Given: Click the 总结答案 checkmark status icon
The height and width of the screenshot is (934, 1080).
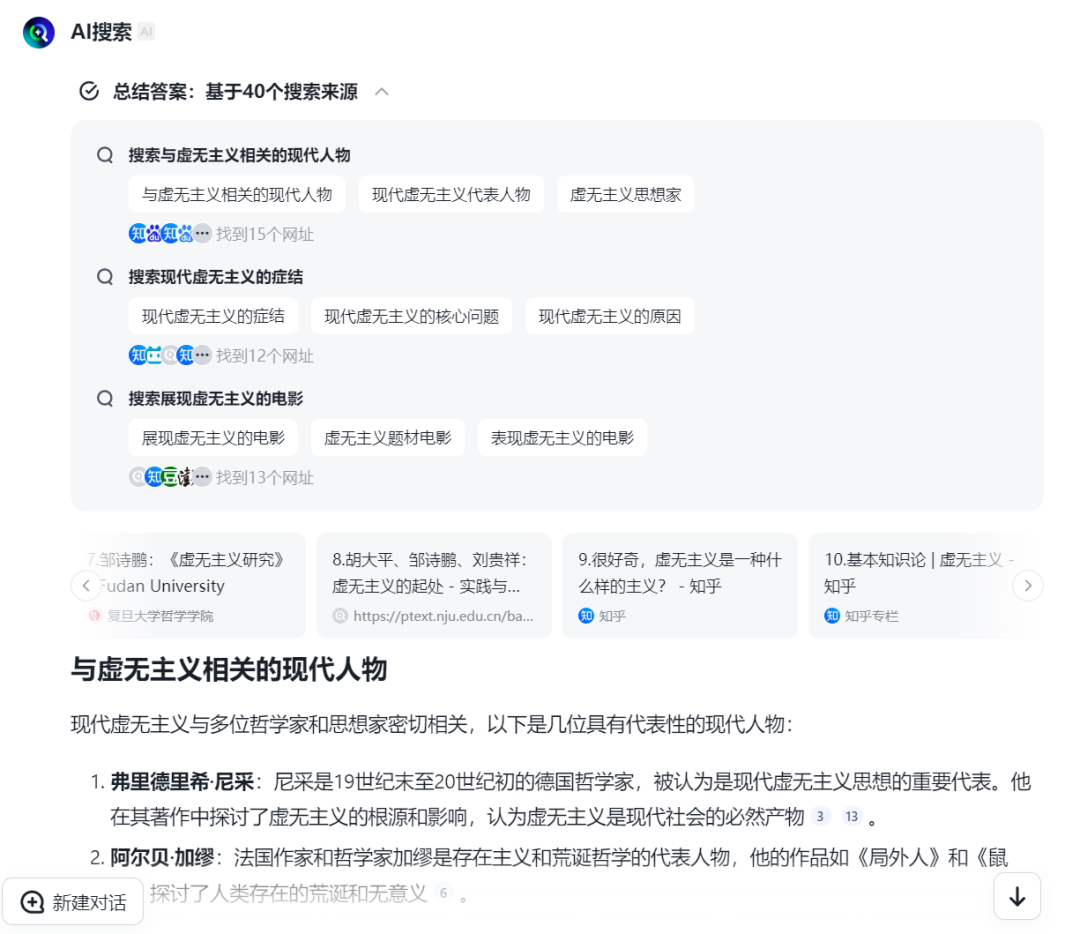Looking at the screenshot, I should click(90, 91).
